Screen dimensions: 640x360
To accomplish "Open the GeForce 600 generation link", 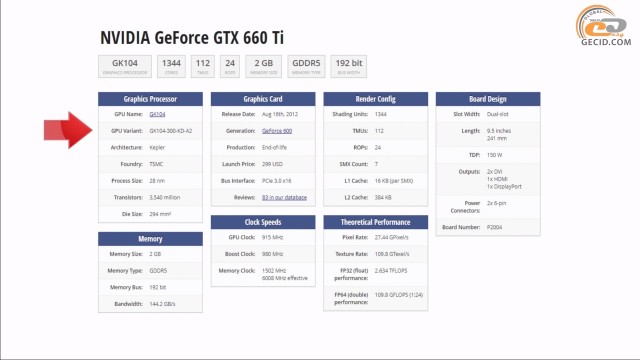I will pyautogui.click(x=277, y=131).
